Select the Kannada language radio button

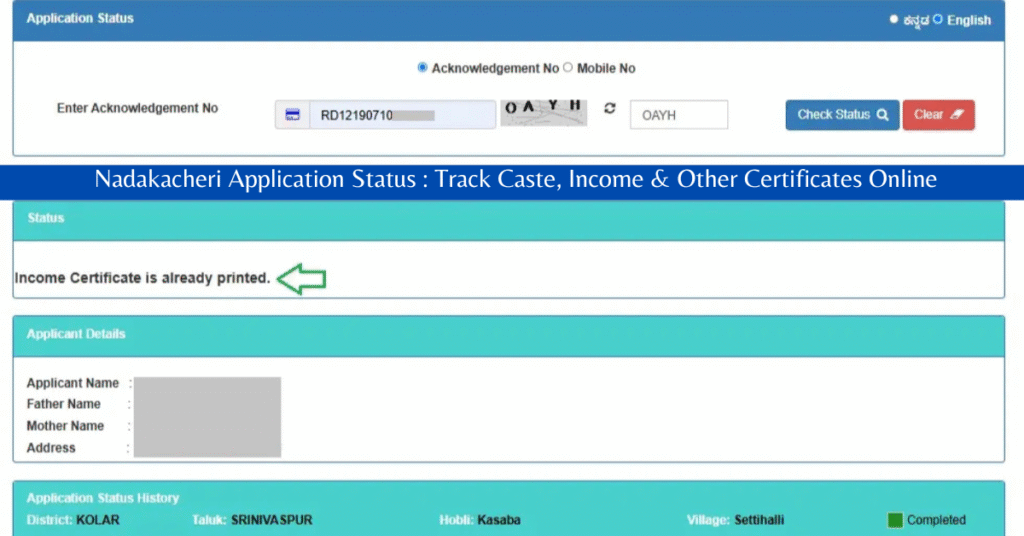click(x=893, y=20)
